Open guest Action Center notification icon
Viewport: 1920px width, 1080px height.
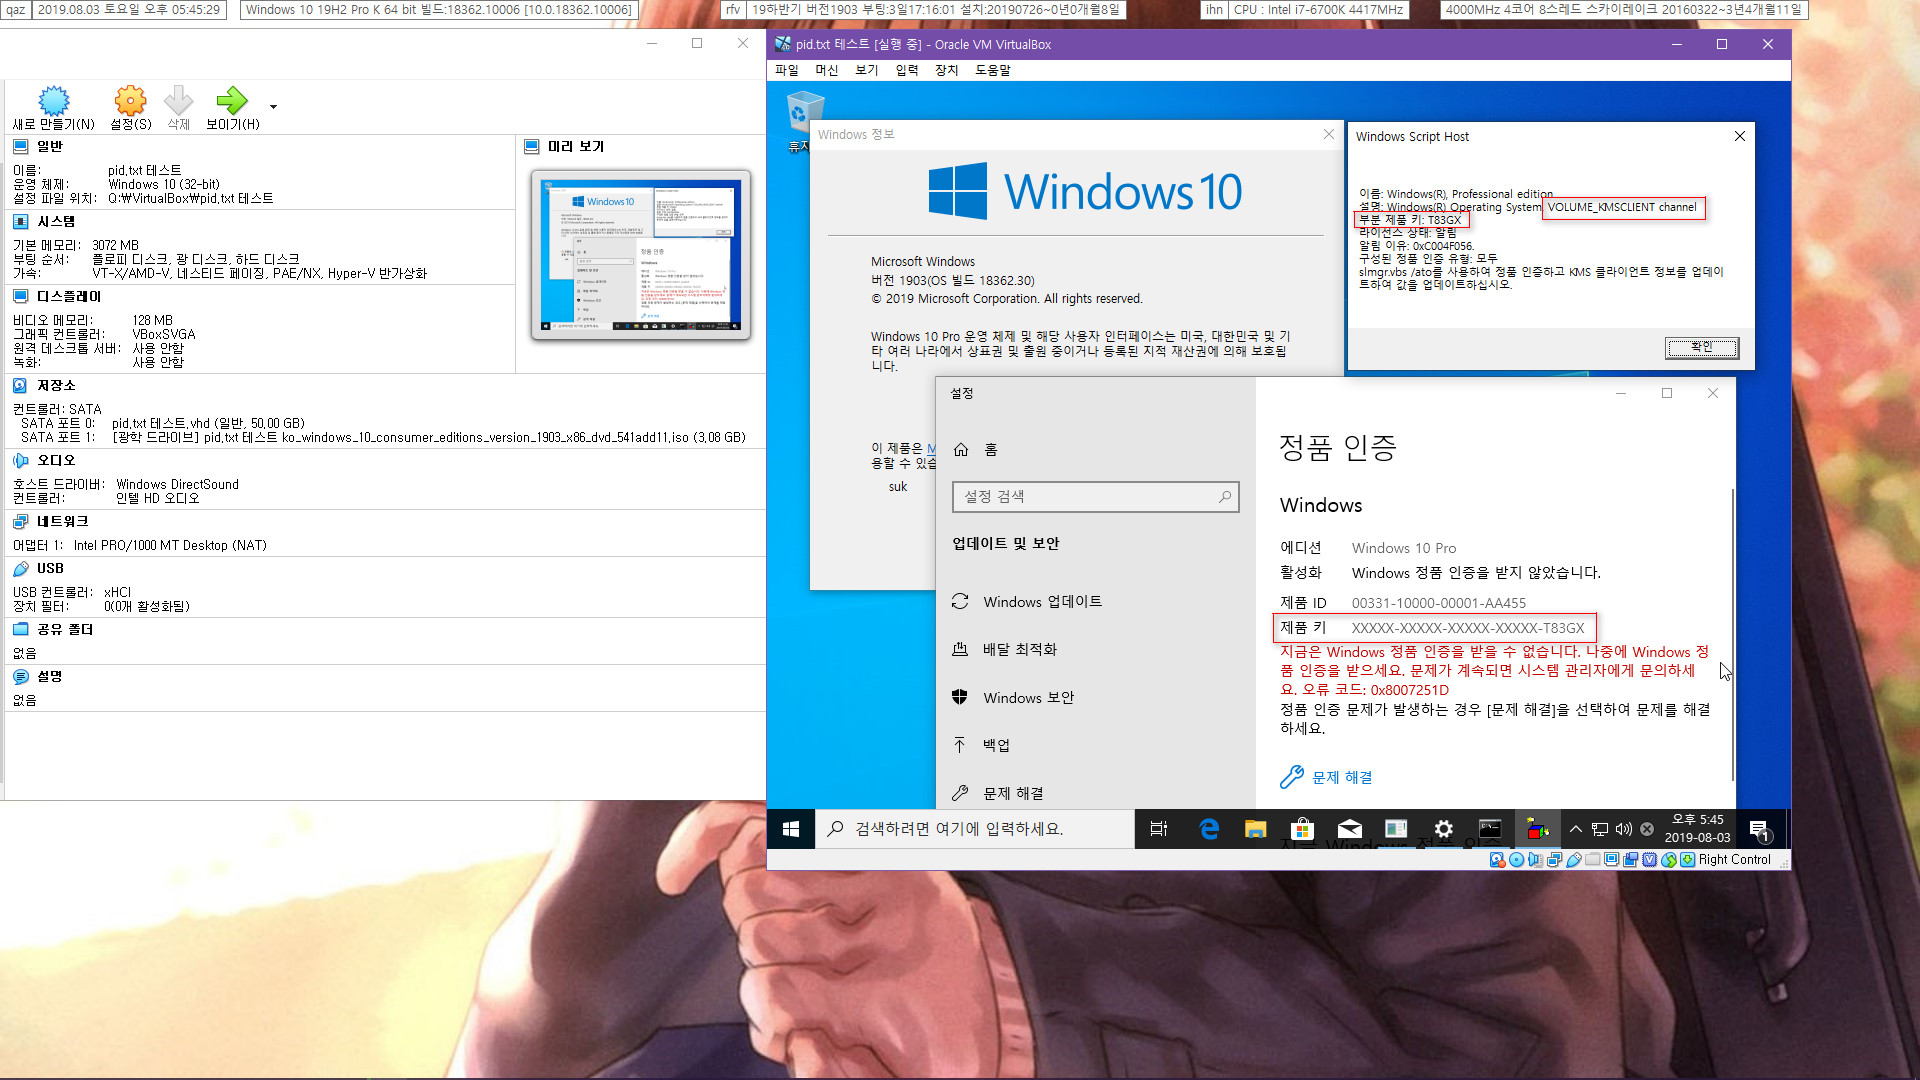point(1759,829)
